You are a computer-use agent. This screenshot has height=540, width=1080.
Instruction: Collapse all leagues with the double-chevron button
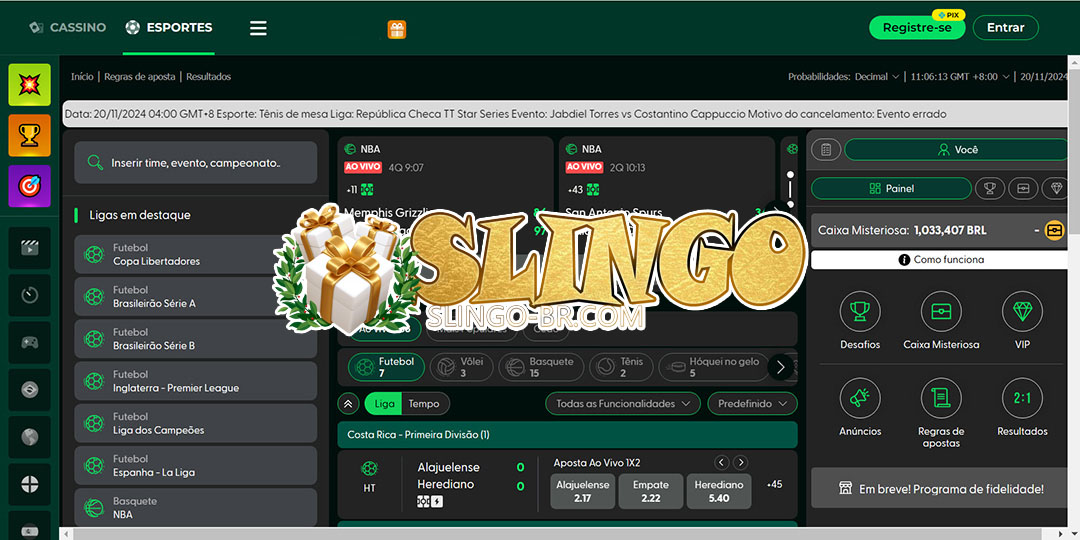coord(348,404)
